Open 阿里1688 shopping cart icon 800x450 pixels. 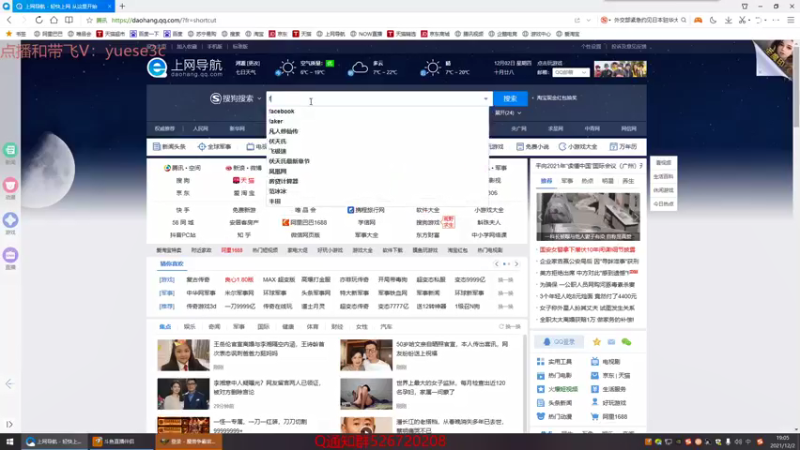tap(594, 416)
